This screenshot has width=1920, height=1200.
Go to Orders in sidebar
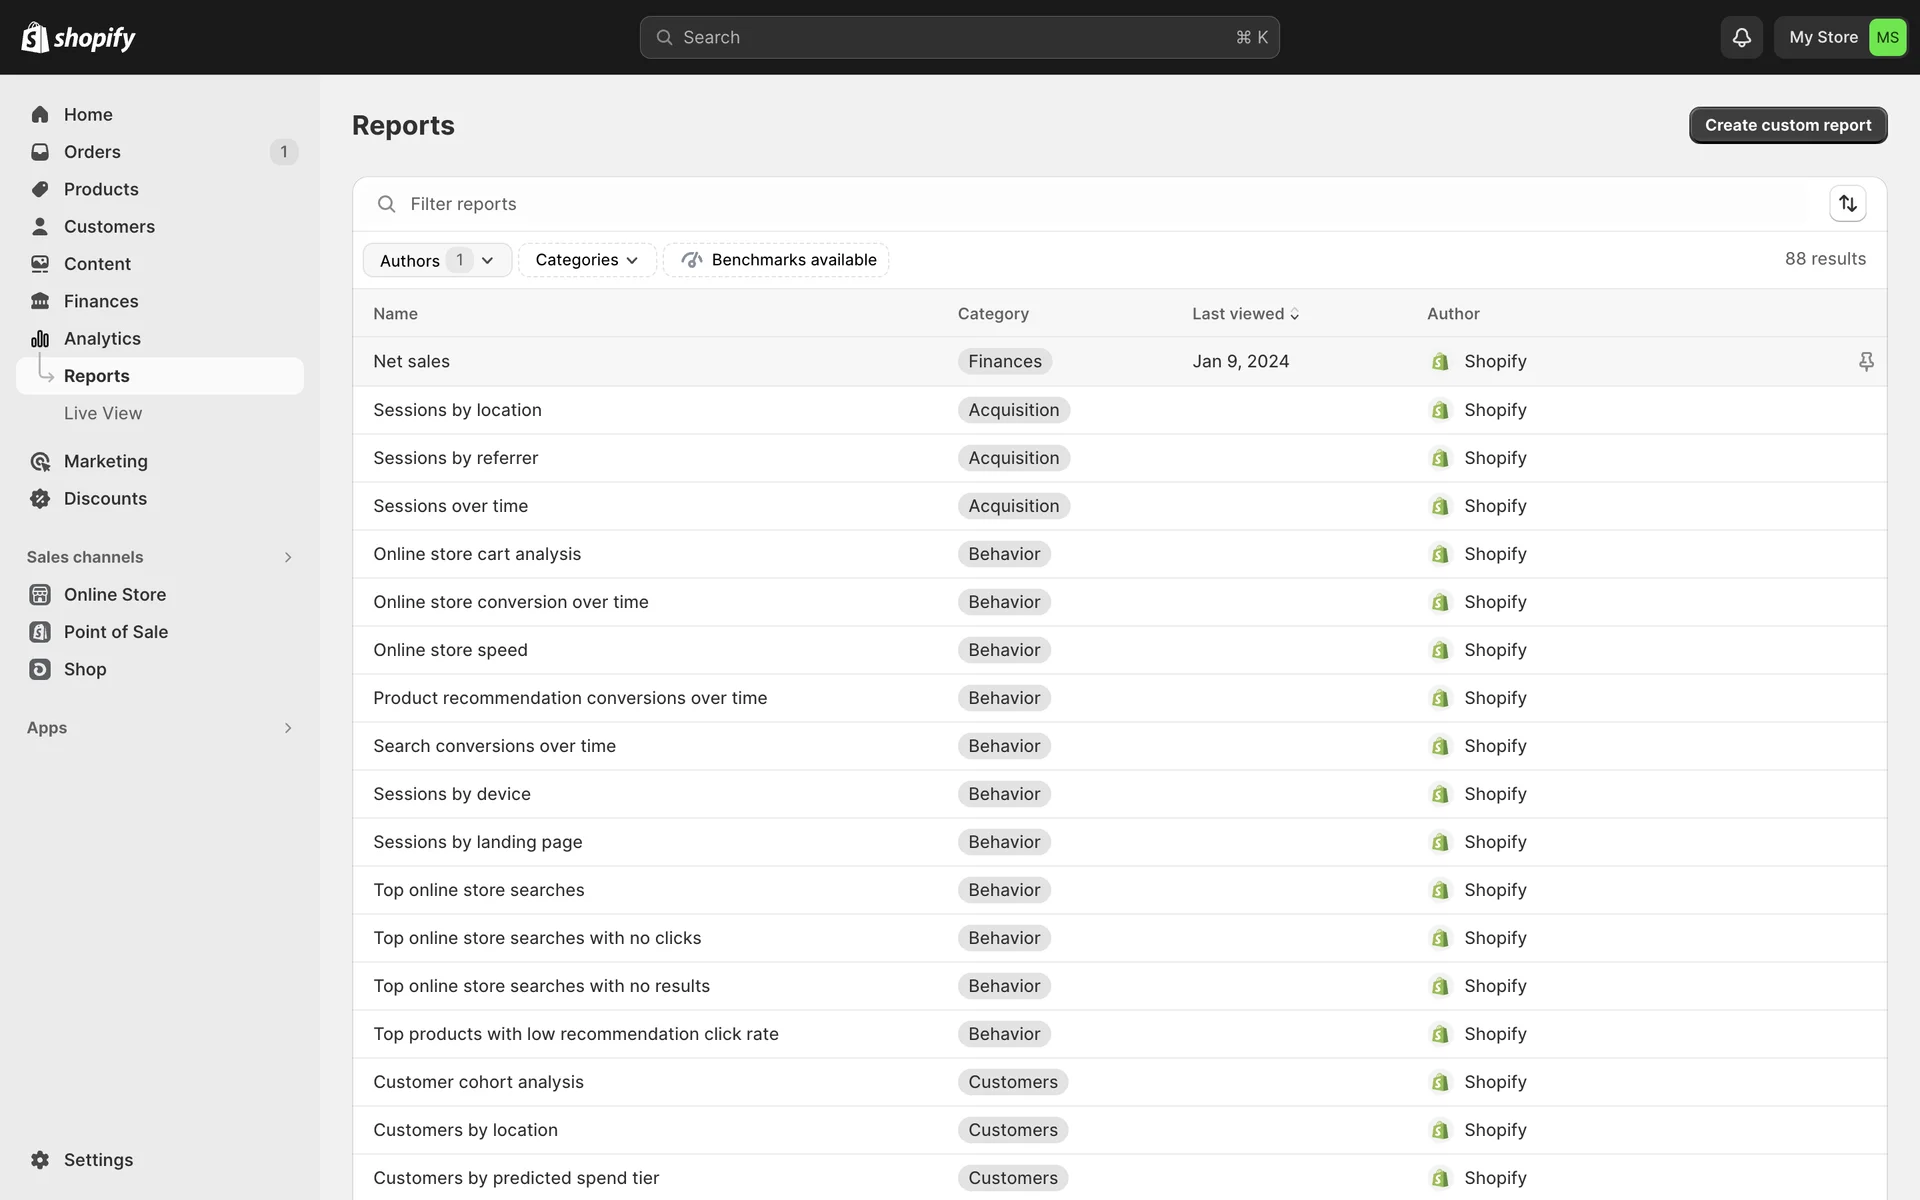coord(92,152)
